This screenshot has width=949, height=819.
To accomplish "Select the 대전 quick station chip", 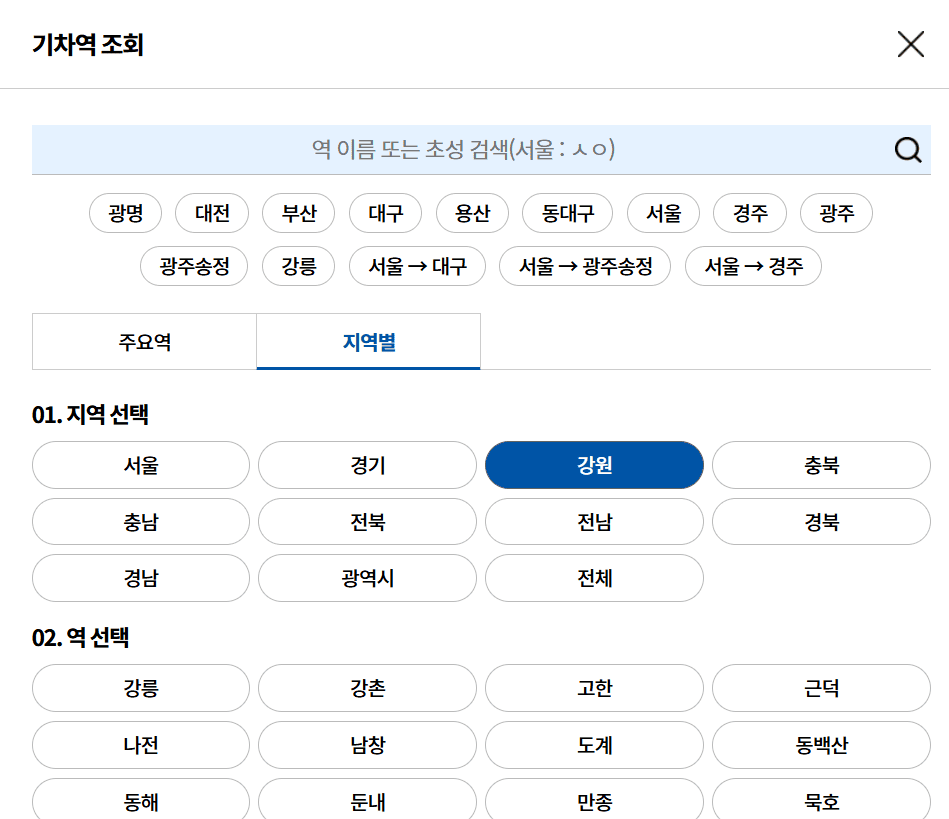I will (212, 213).
